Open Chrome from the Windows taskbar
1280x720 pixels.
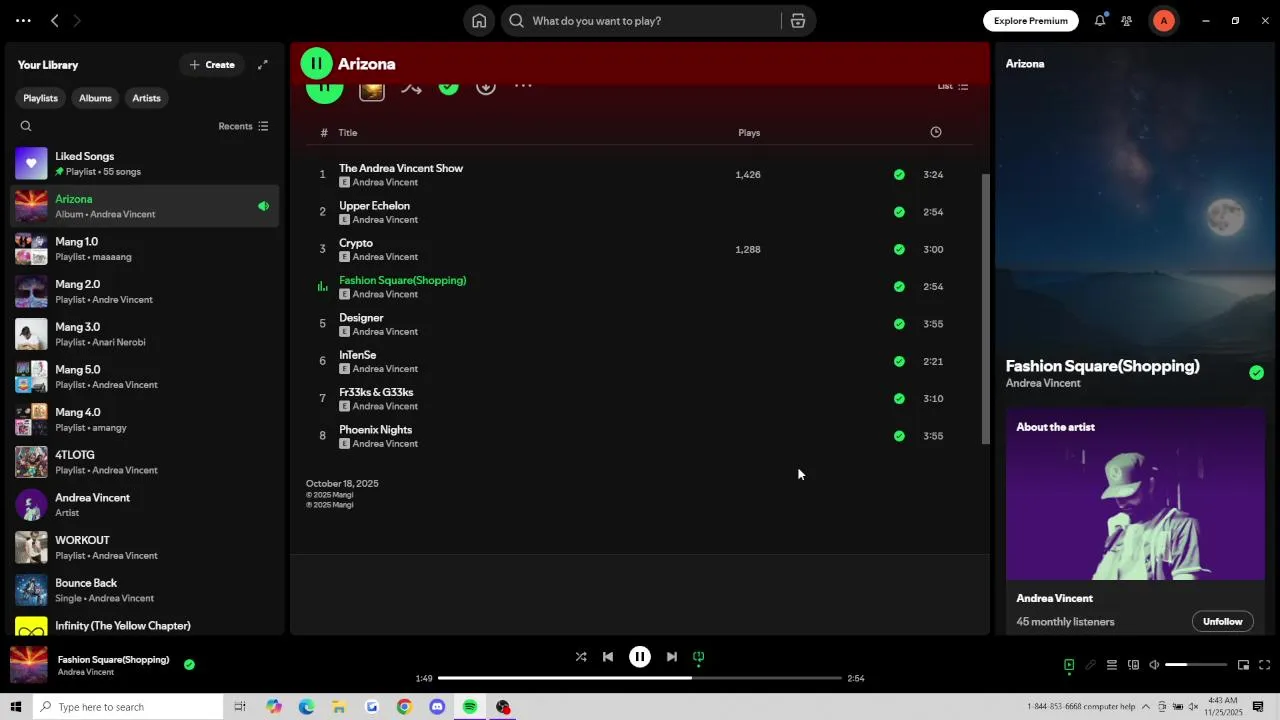point(404,707)
